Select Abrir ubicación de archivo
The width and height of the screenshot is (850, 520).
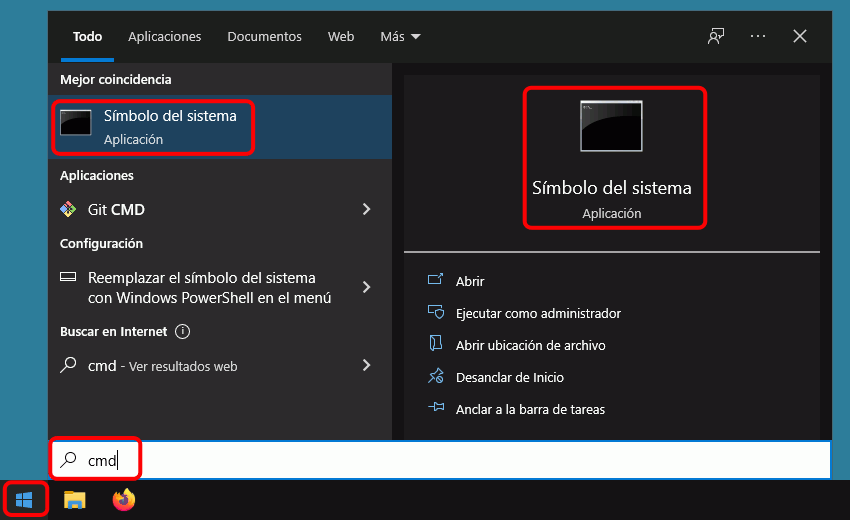tap(531, 345)
